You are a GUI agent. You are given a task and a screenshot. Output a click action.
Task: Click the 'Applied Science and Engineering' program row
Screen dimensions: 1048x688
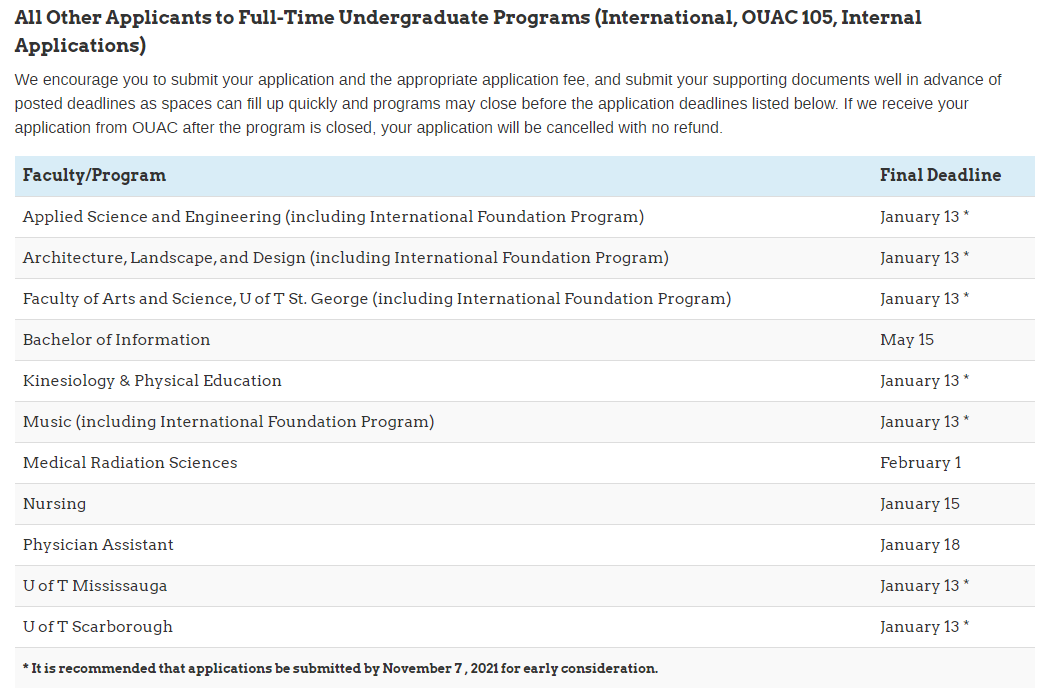coord(525,217)
